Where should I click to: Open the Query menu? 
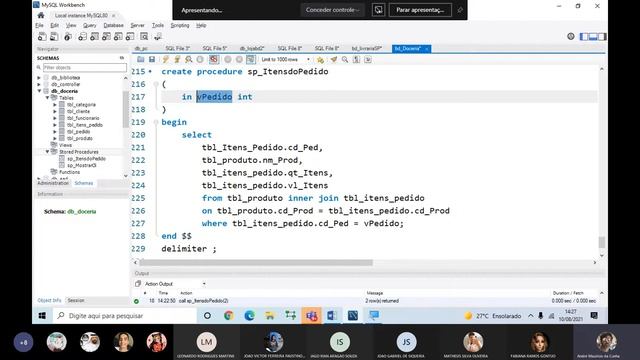[89, 25]
